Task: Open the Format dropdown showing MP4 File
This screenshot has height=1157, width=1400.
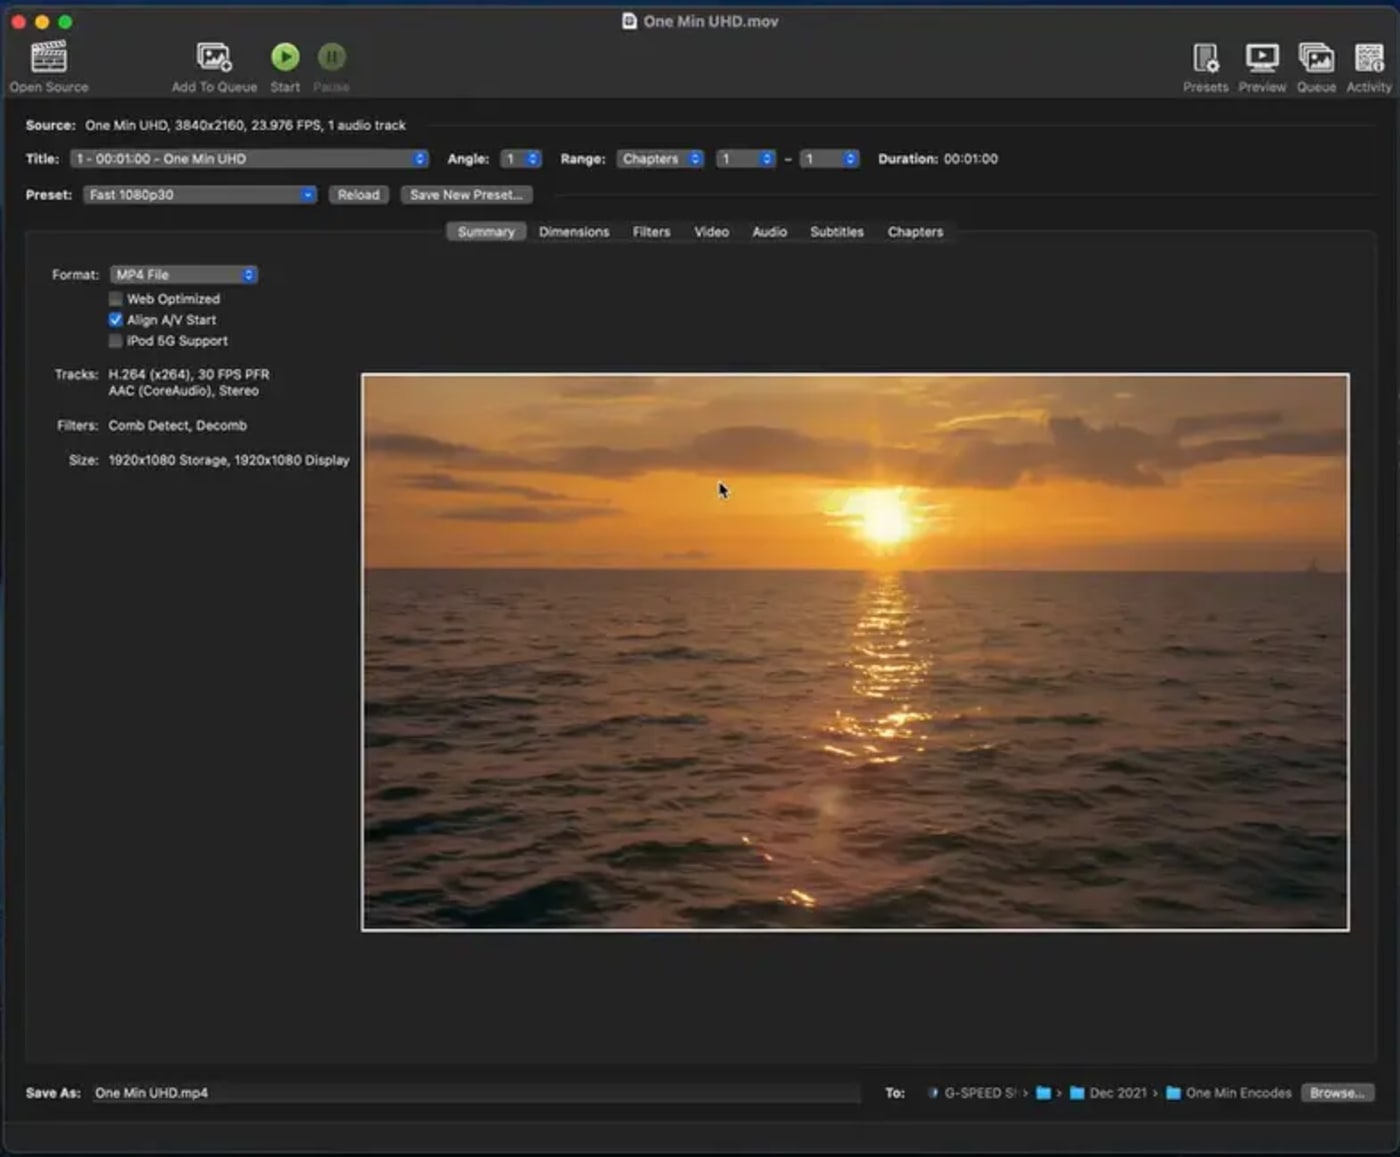Action: (183, 273)
